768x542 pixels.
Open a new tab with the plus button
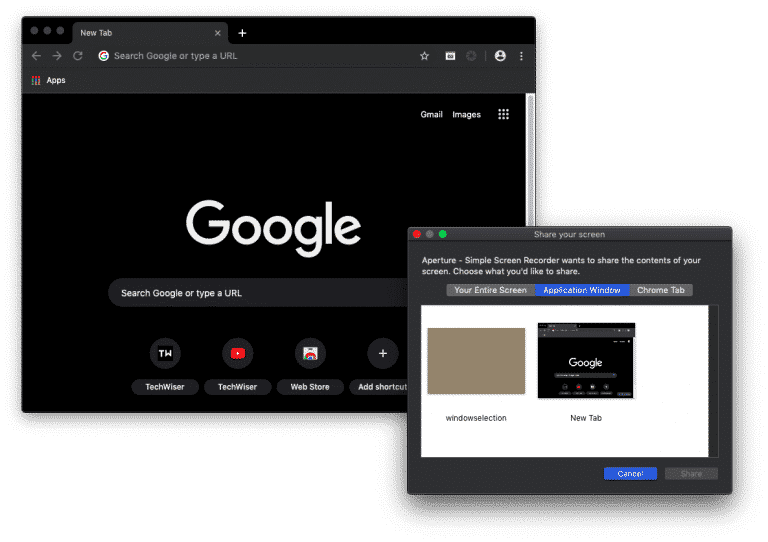click(242, 33)
